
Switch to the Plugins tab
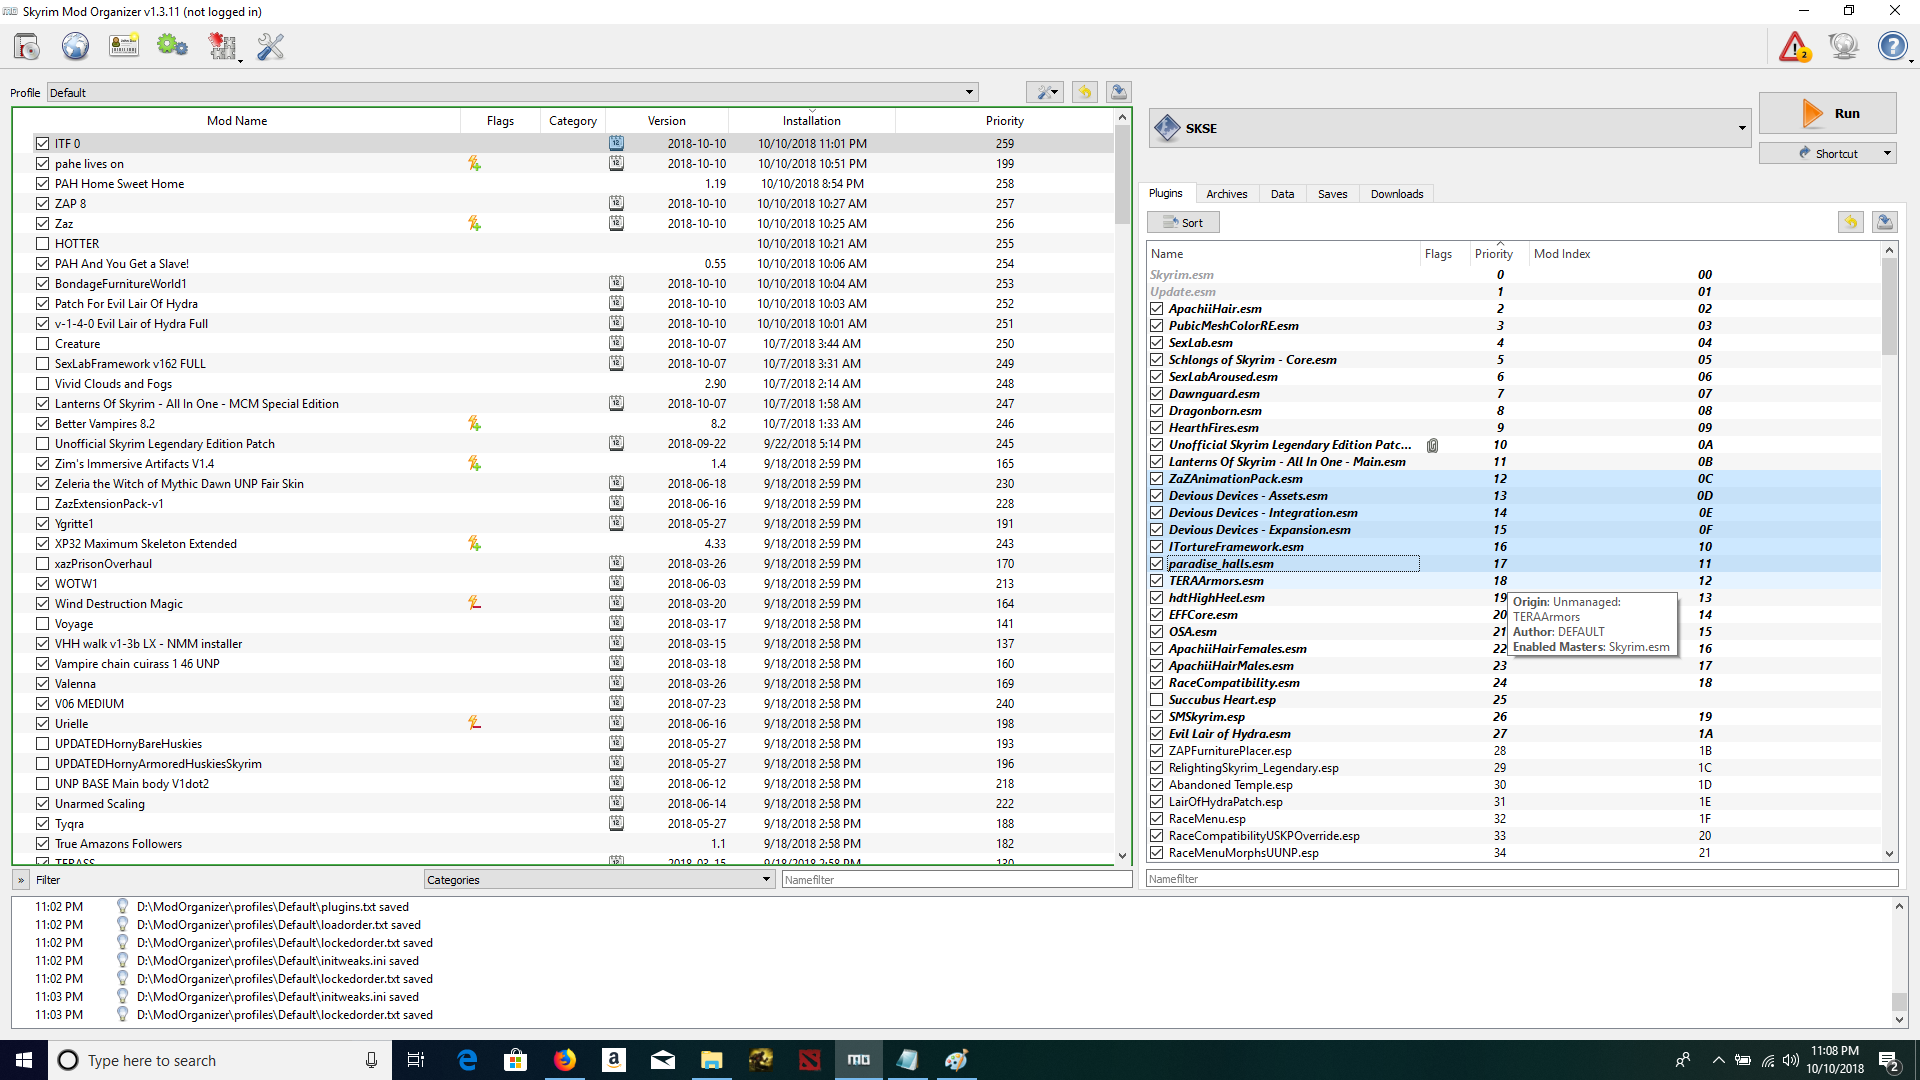tap(1165, 193)
